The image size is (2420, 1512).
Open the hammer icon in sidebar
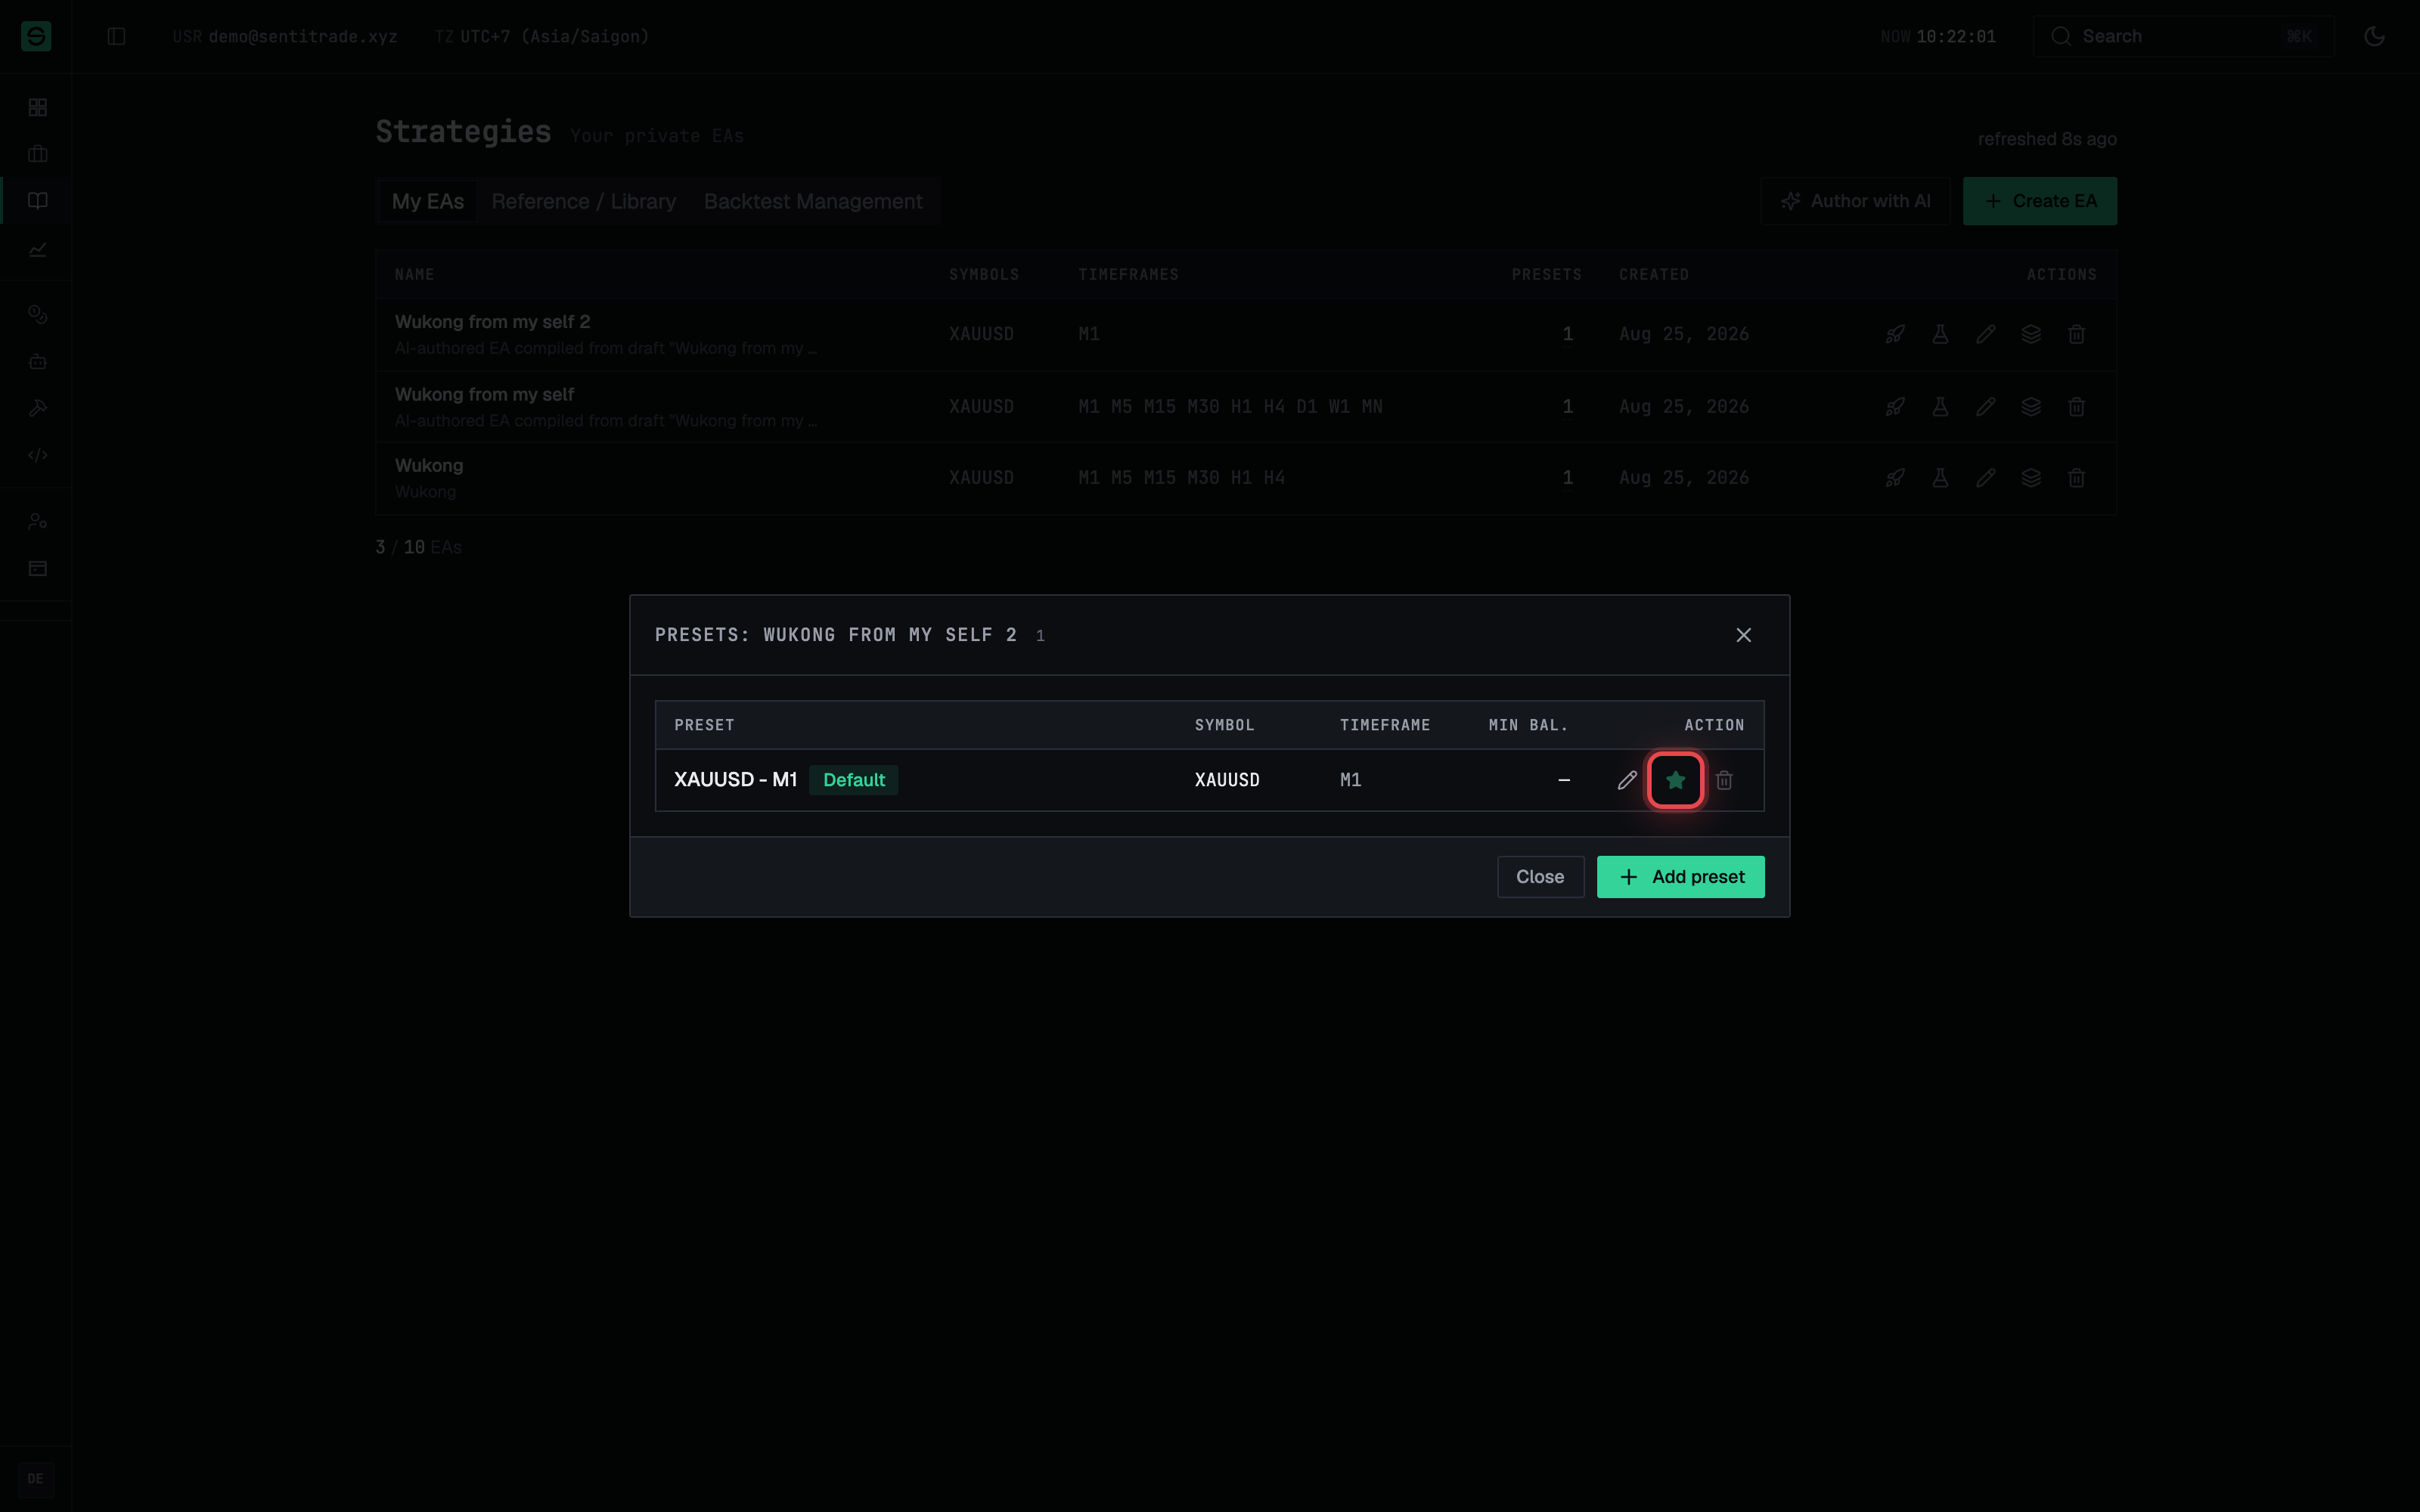pos(38,408)
